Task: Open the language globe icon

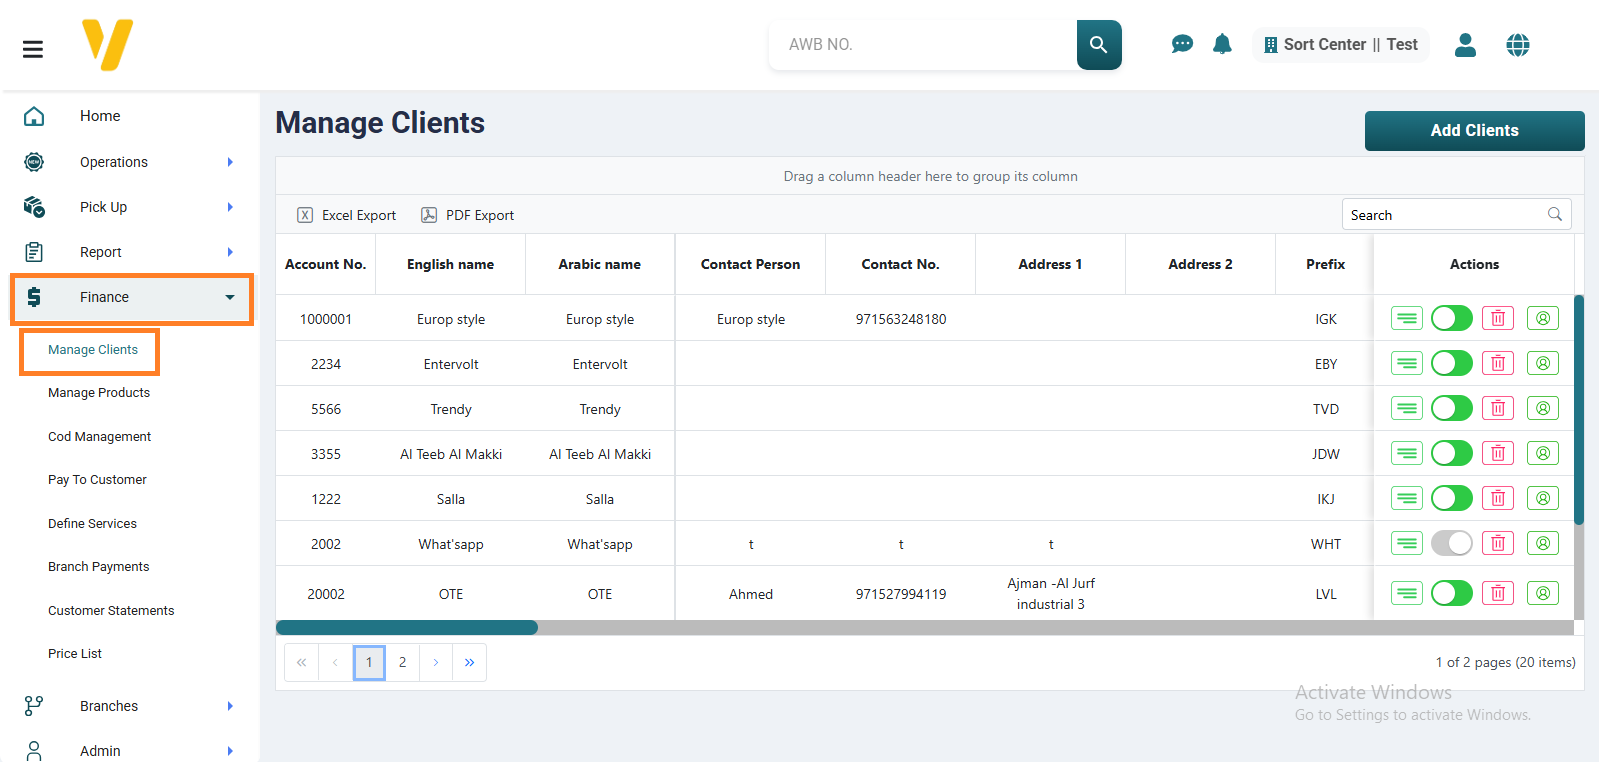Action: [1517, 45]
